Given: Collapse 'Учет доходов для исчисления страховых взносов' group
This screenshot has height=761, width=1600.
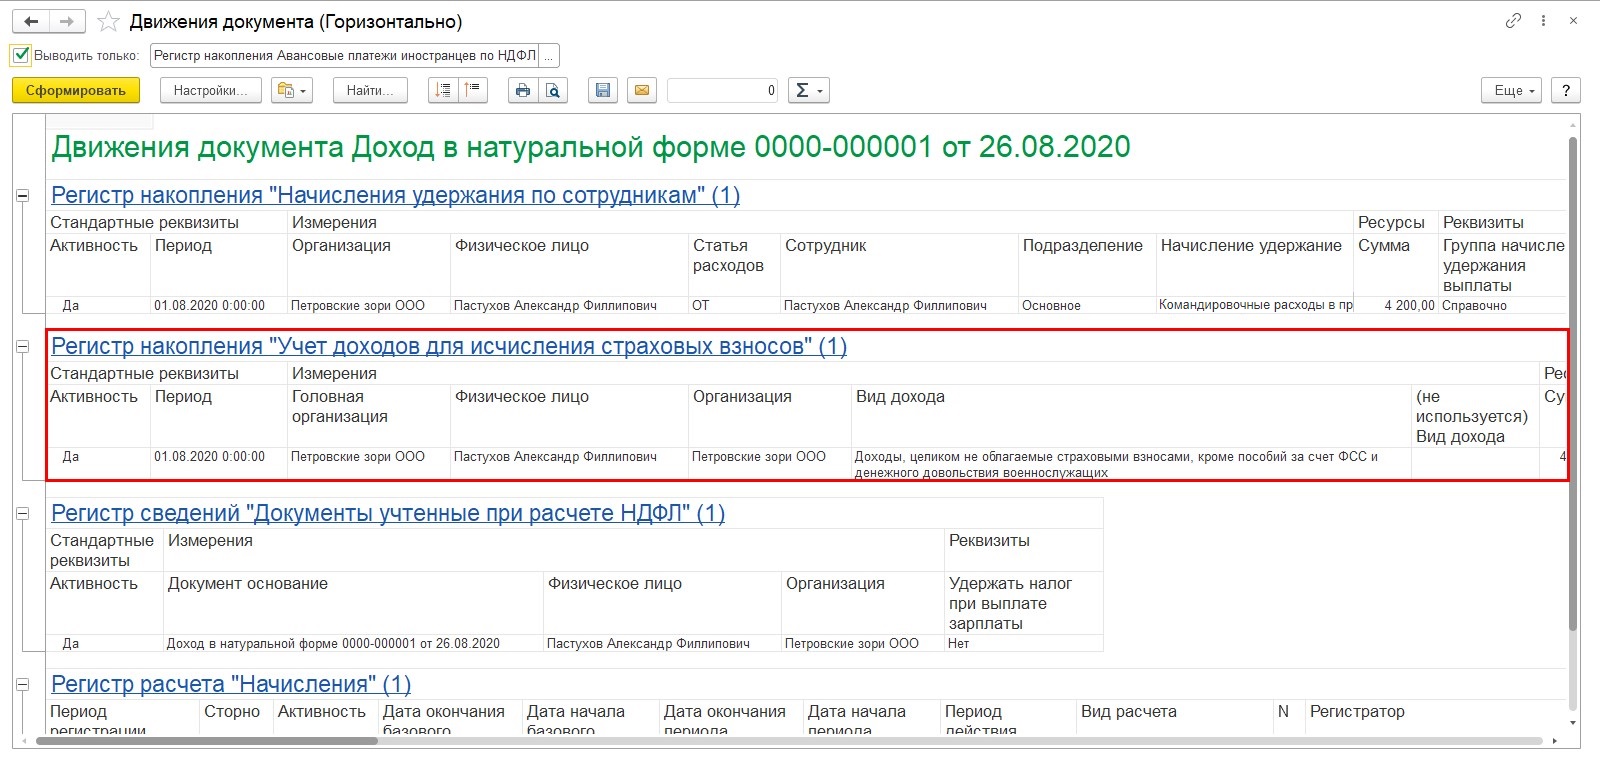Looking at the screenshot, I should [22, 347].
